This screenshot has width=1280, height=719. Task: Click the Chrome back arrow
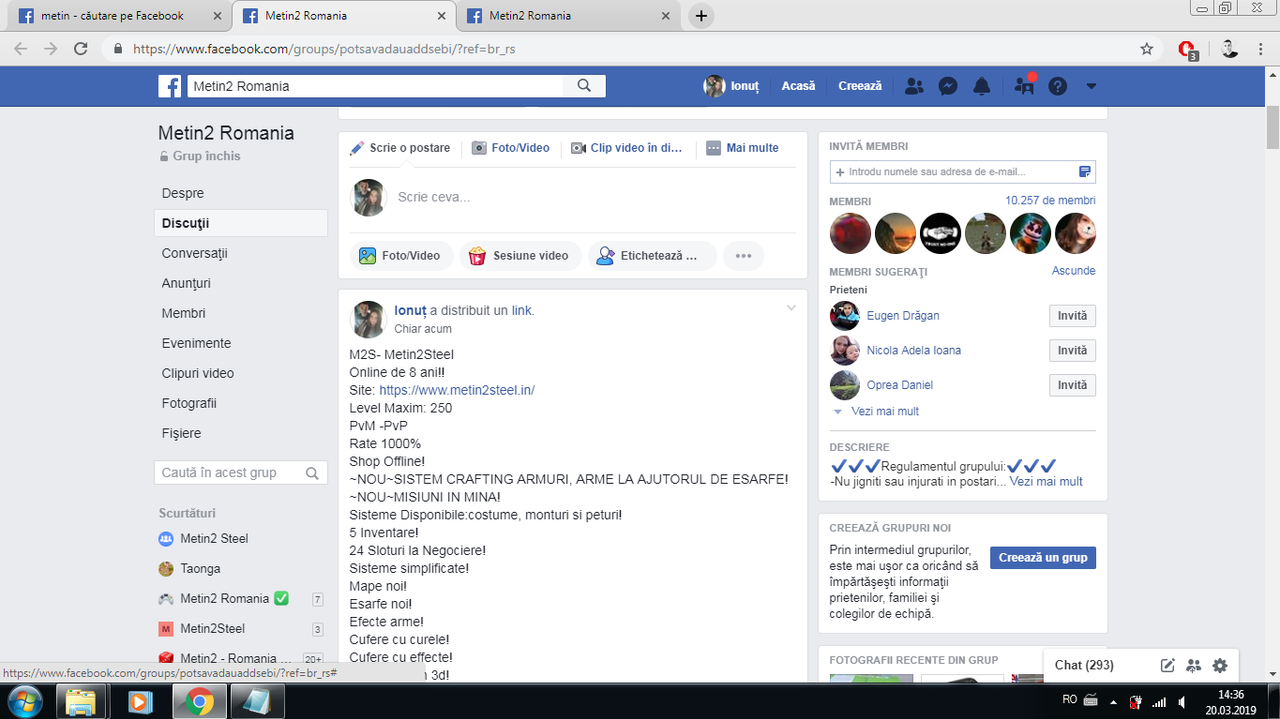21,48
